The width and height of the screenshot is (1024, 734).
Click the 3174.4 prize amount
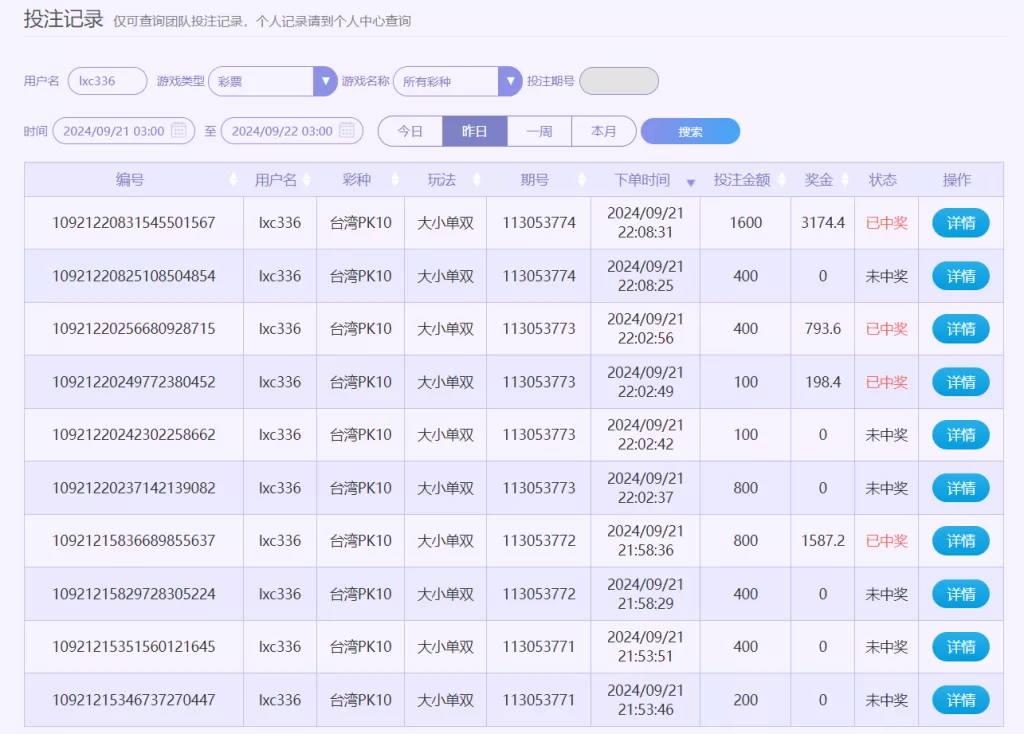coord(823,223)
